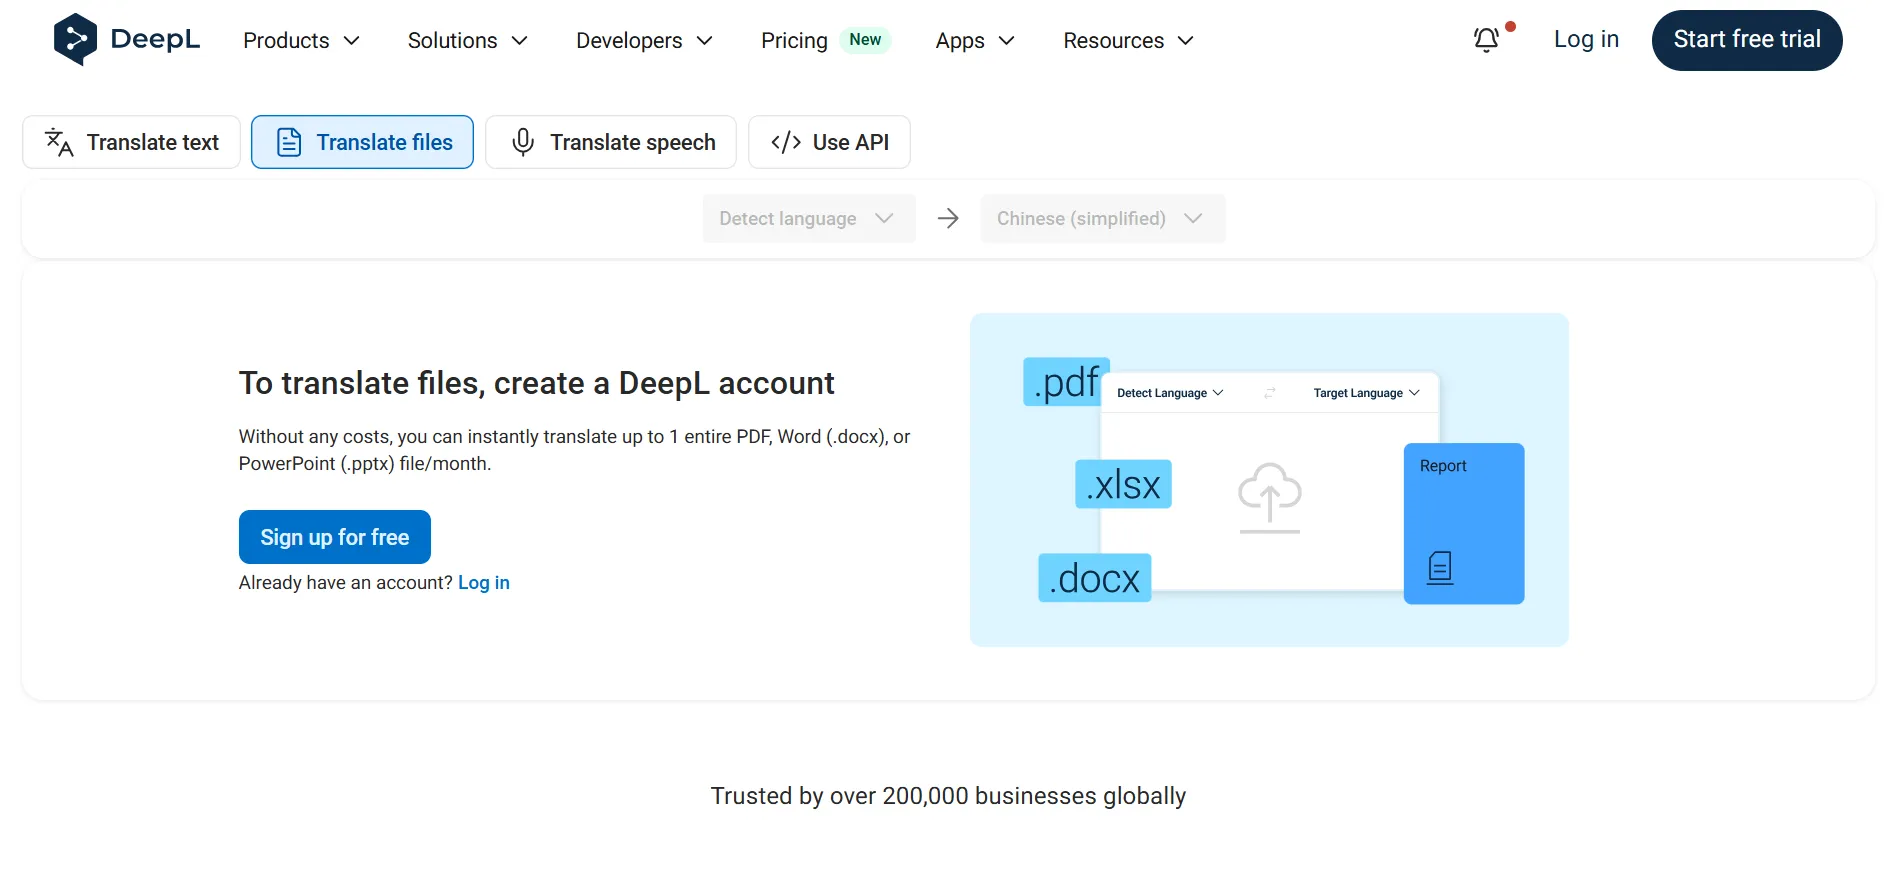Click the New badge beside Pricing

[x=865, y=40]
